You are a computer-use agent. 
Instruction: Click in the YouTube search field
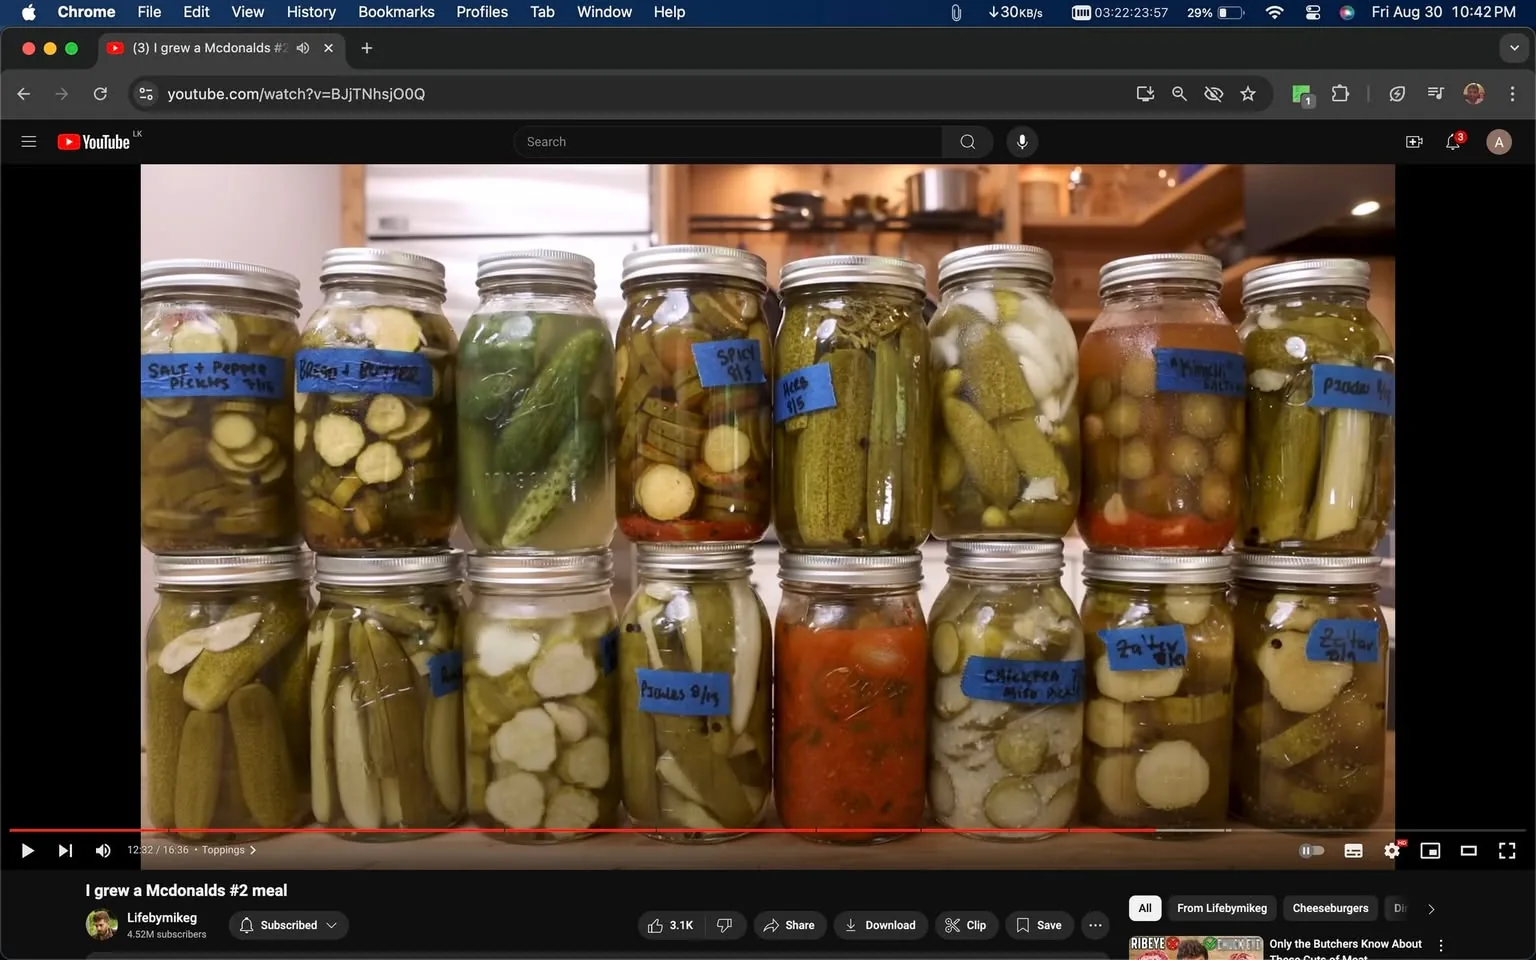click(728, 141)
